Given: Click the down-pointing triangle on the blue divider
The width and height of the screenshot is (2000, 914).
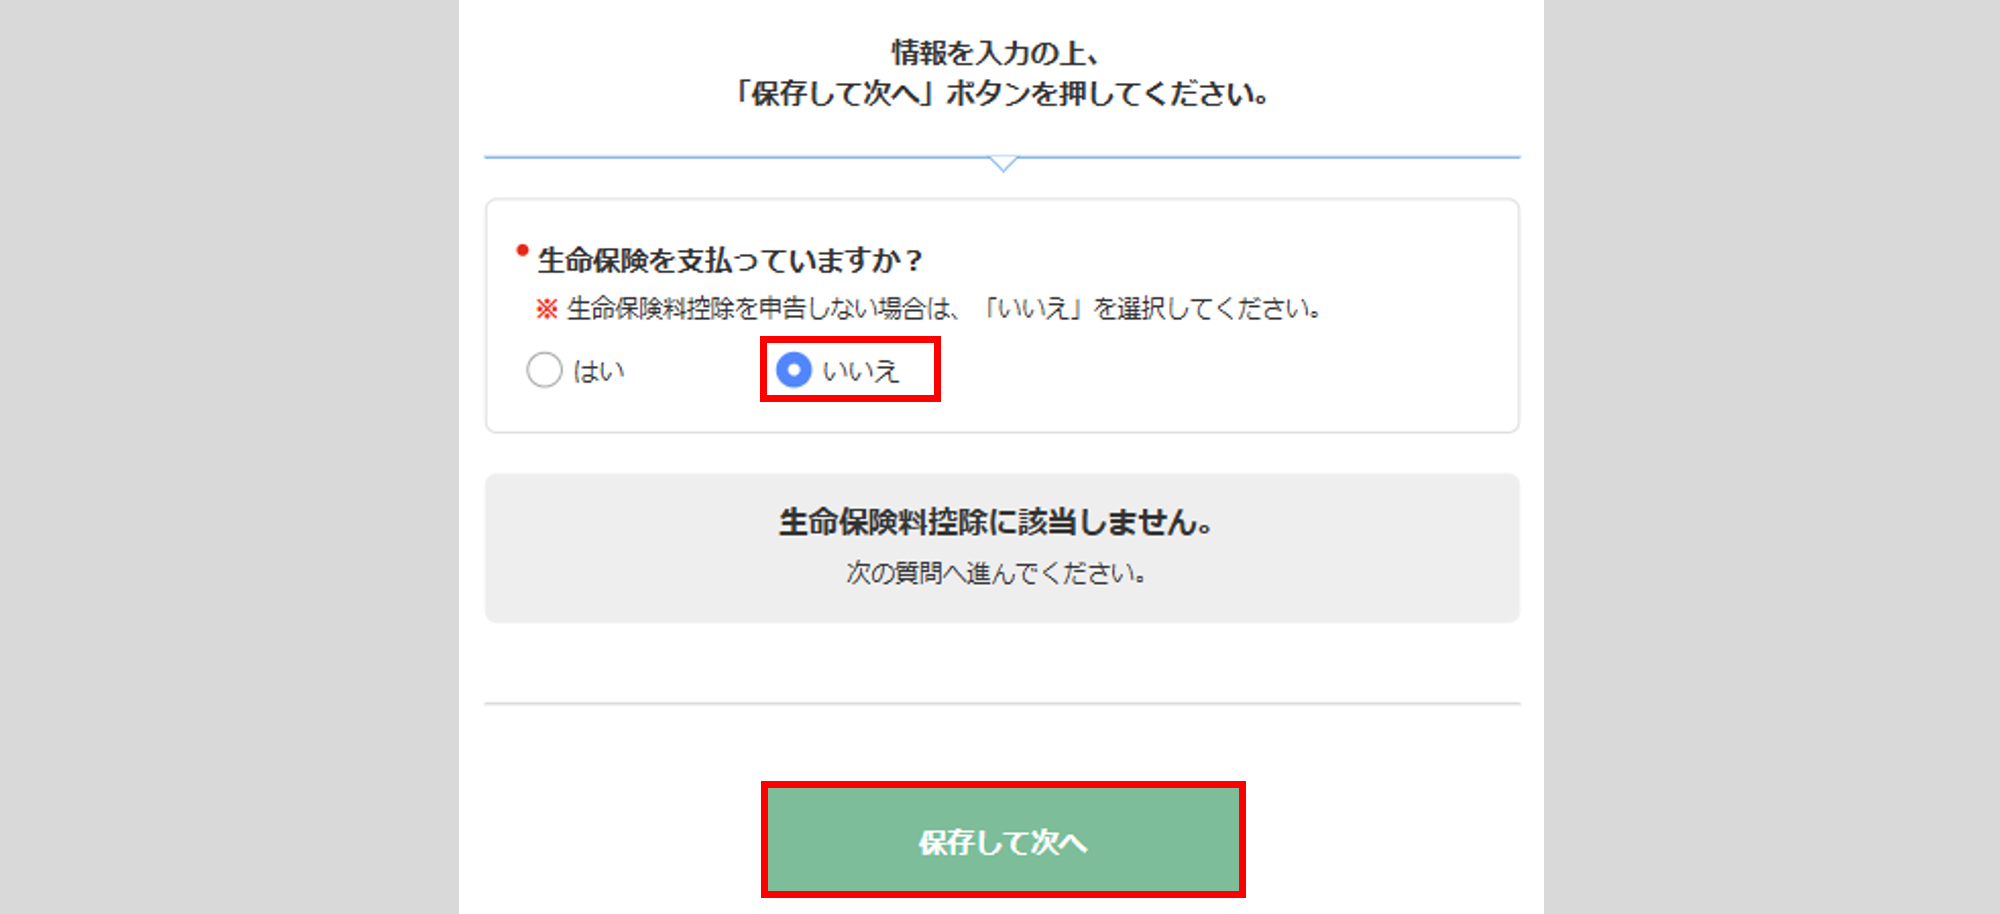Looking at the screenshot, I should 1002,163.
